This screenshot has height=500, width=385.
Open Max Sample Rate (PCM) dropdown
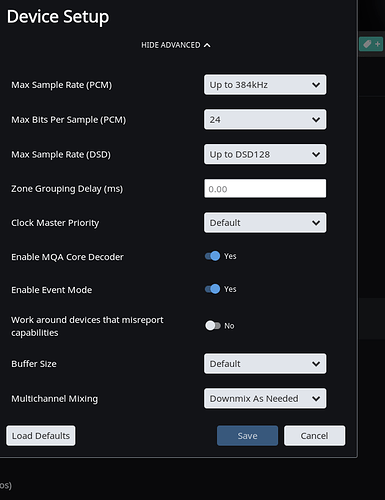[265, 85]
